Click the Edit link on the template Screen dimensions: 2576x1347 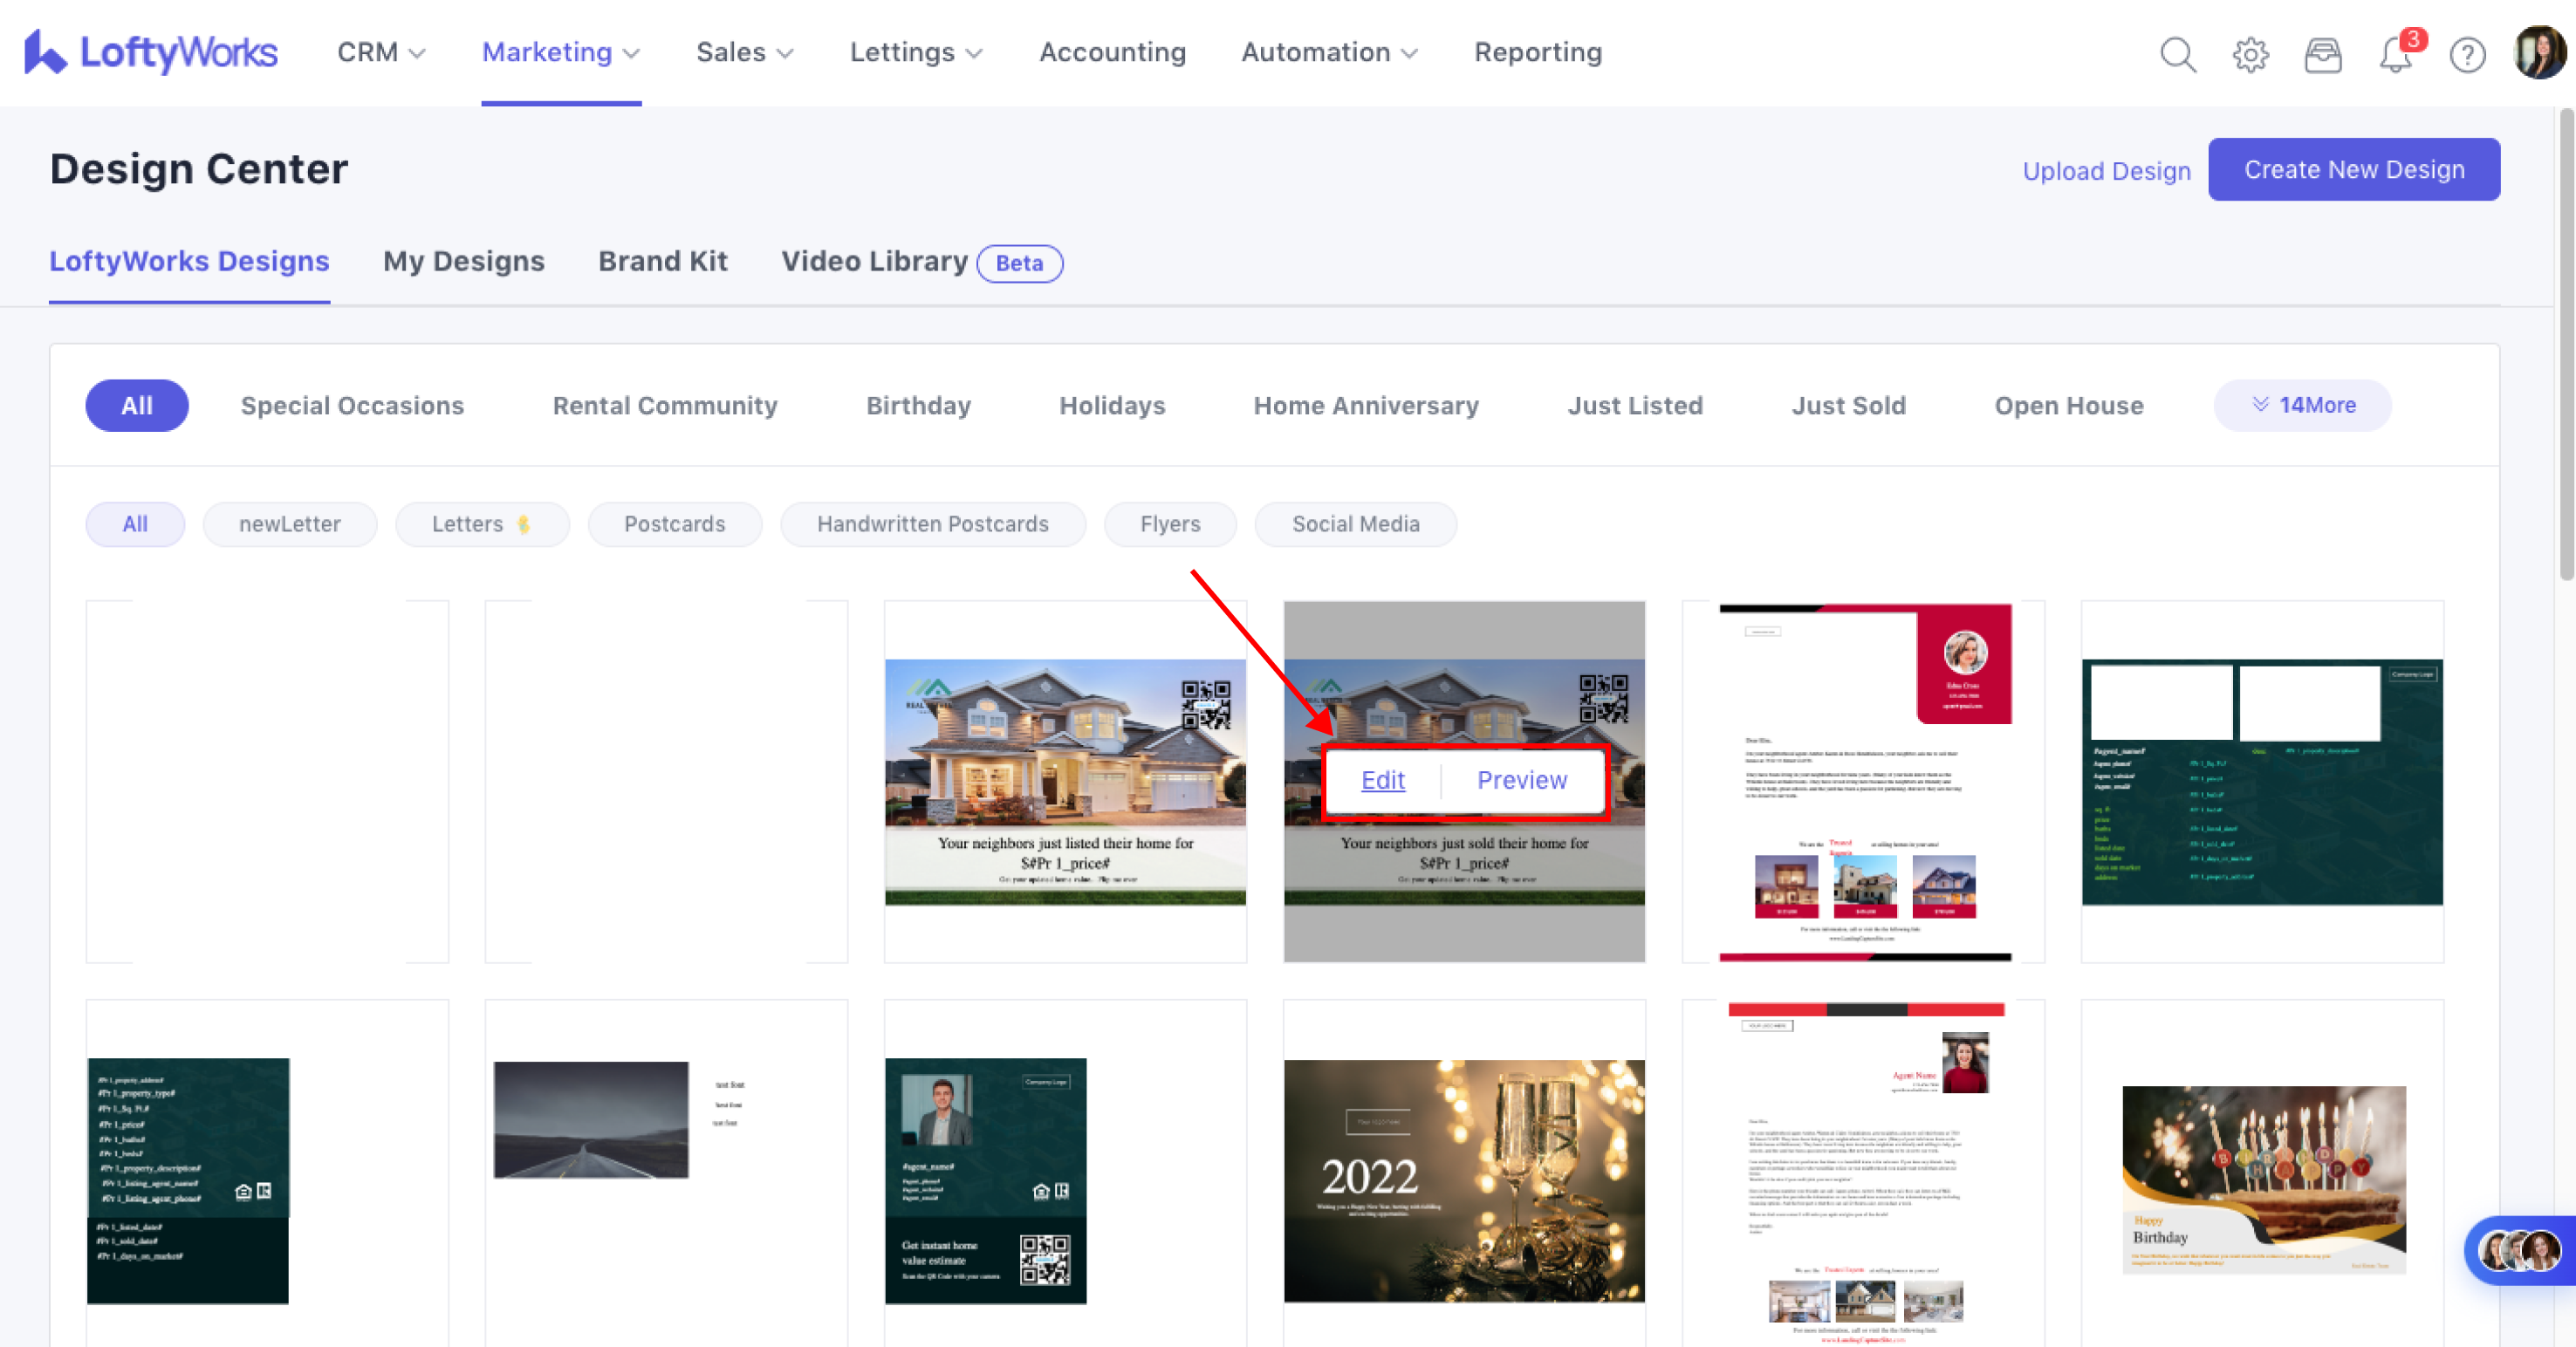pos(1382,780)
